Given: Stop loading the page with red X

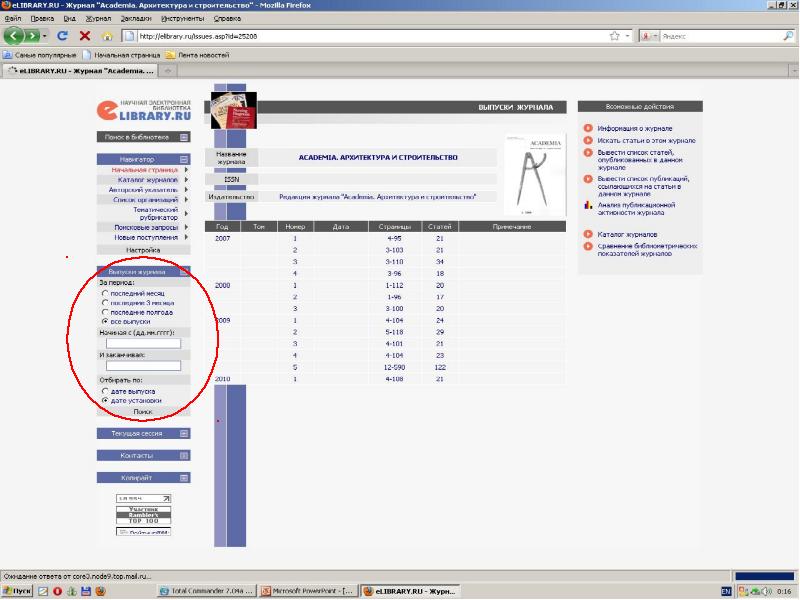Looking at the screenshot, I should [x=85, y=36].
